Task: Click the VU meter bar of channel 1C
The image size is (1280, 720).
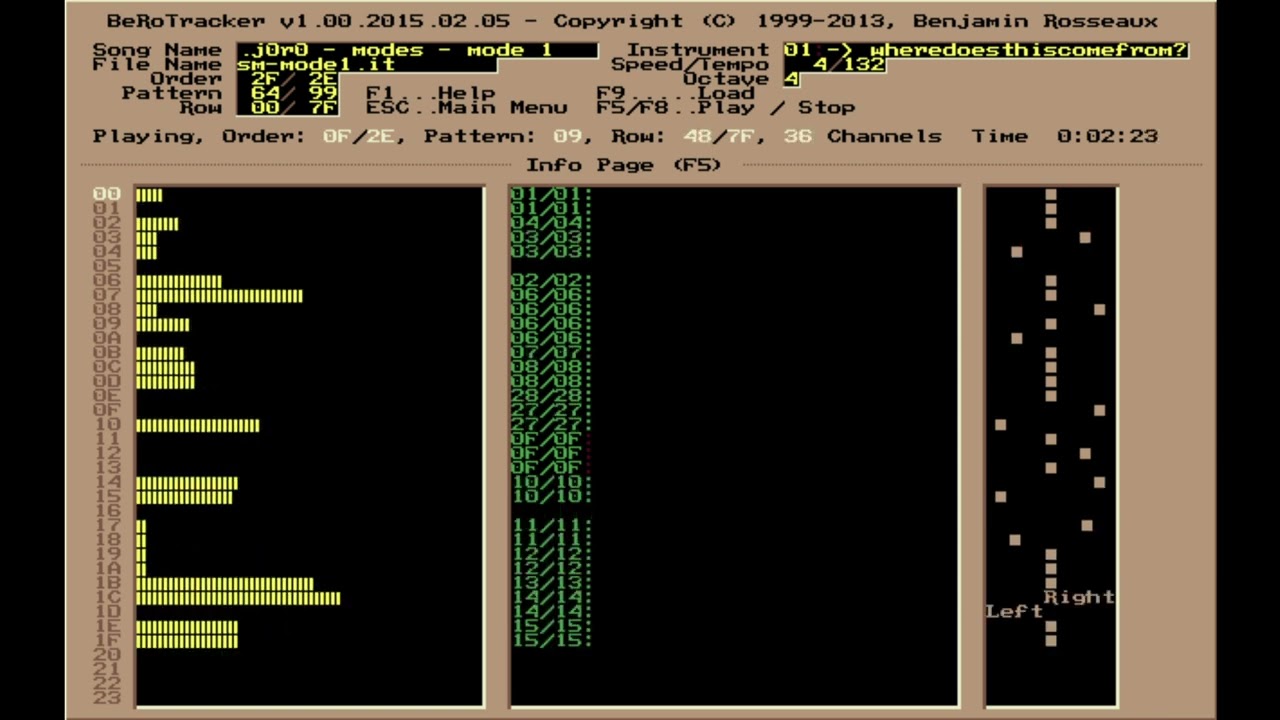Action: point(238,598)
